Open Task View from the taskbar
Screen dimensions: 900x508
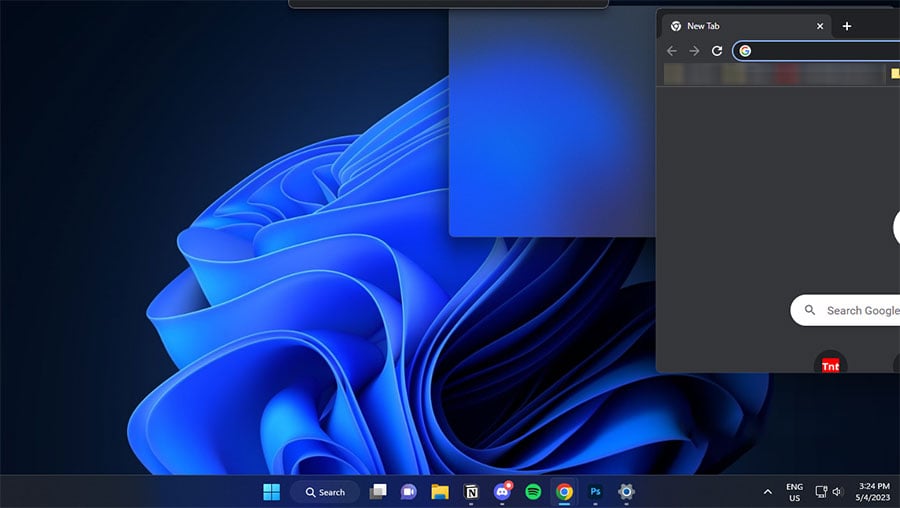click(x=378, y=492)
